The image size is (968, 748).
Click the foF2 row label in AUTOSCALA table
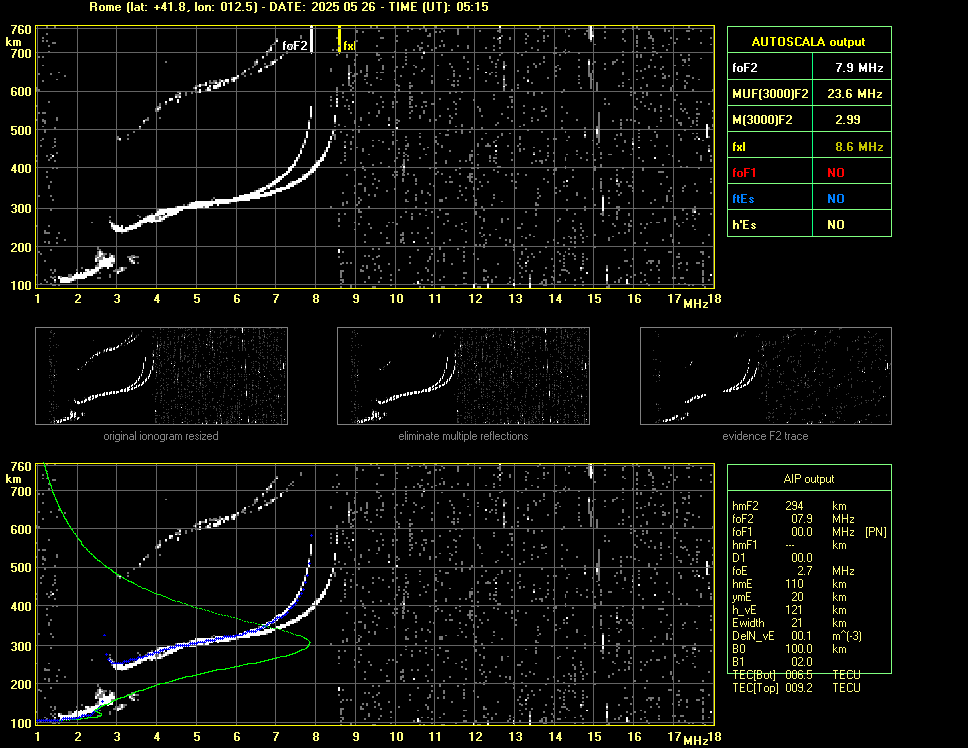745,68
